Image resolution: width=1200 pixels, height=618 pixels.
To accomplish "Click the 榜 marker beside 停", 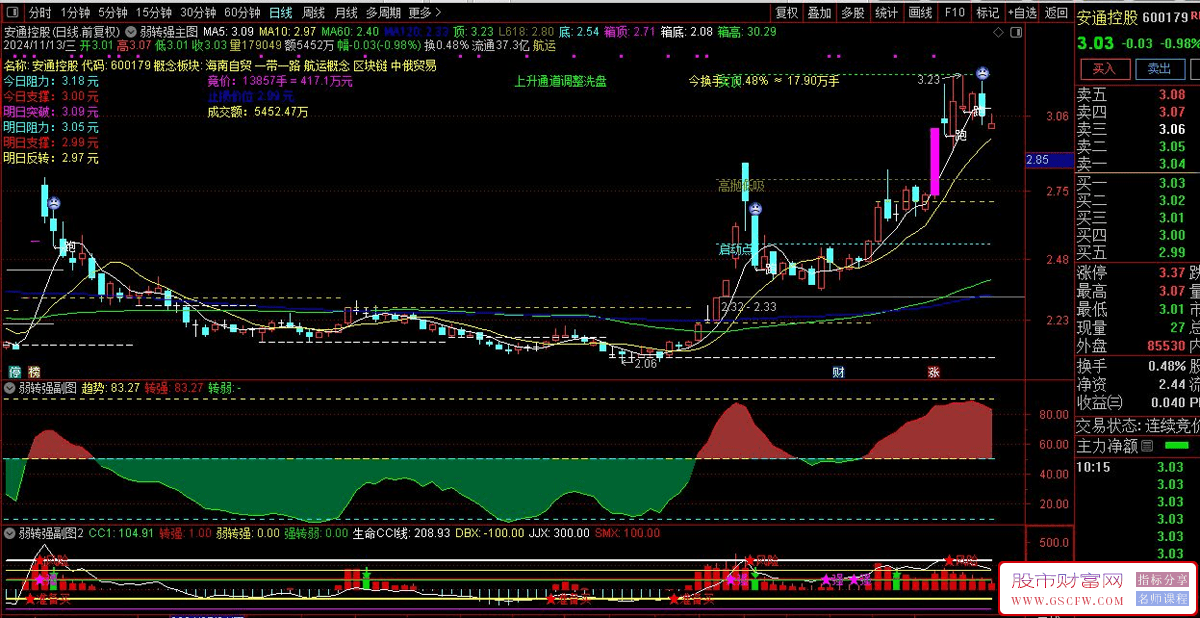I will (x=34, y=372).
